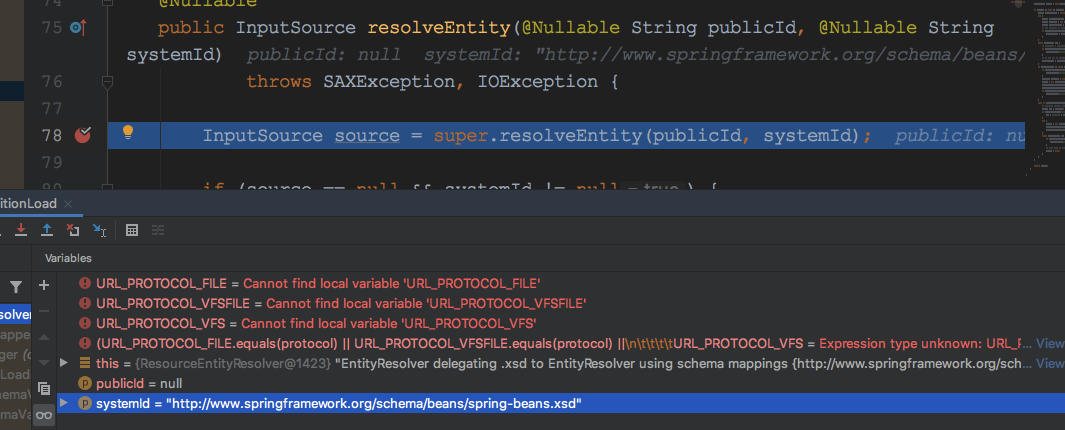The height and width of the screenshot is (430, 1065).
Task: Click the resolveEntity method name on line 75
Action: (438, 29)
